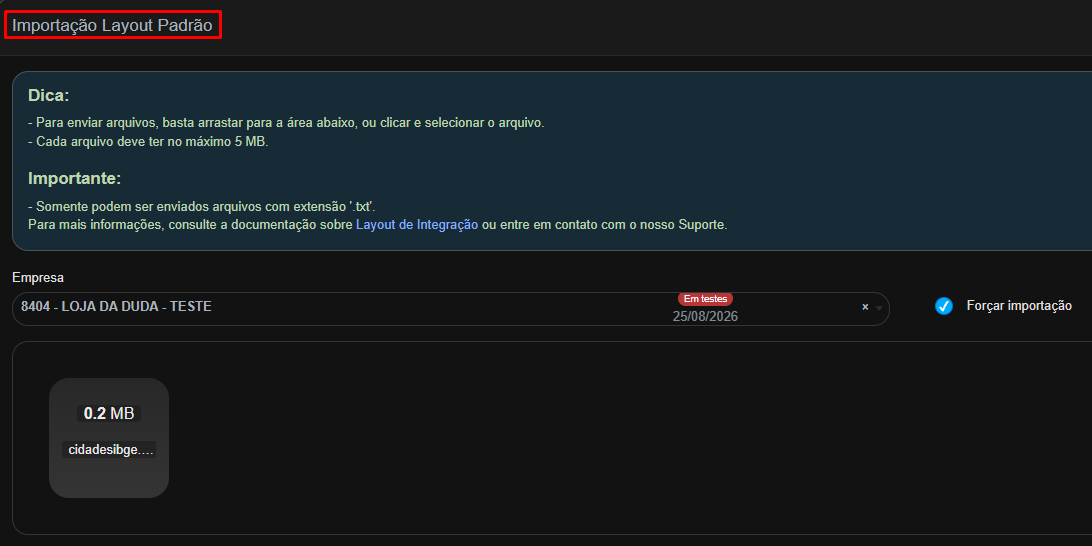This screenshot has height=546, width=1092.
Task: Click the red Em testes badge
Action: click(x=705, y=299)
